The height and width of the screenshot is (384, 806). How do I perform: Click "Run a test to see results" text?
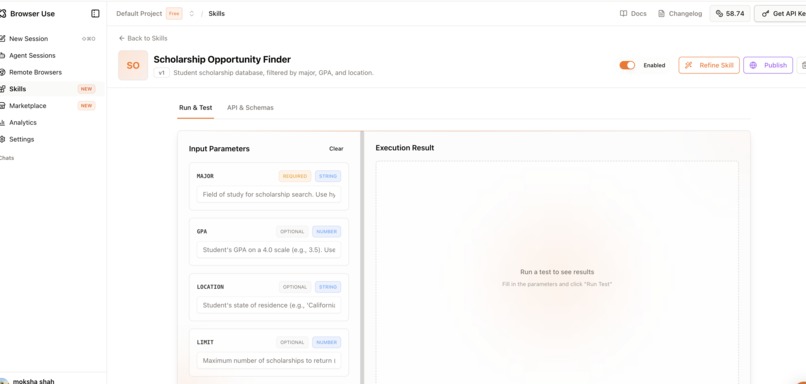tap(557, 272)
